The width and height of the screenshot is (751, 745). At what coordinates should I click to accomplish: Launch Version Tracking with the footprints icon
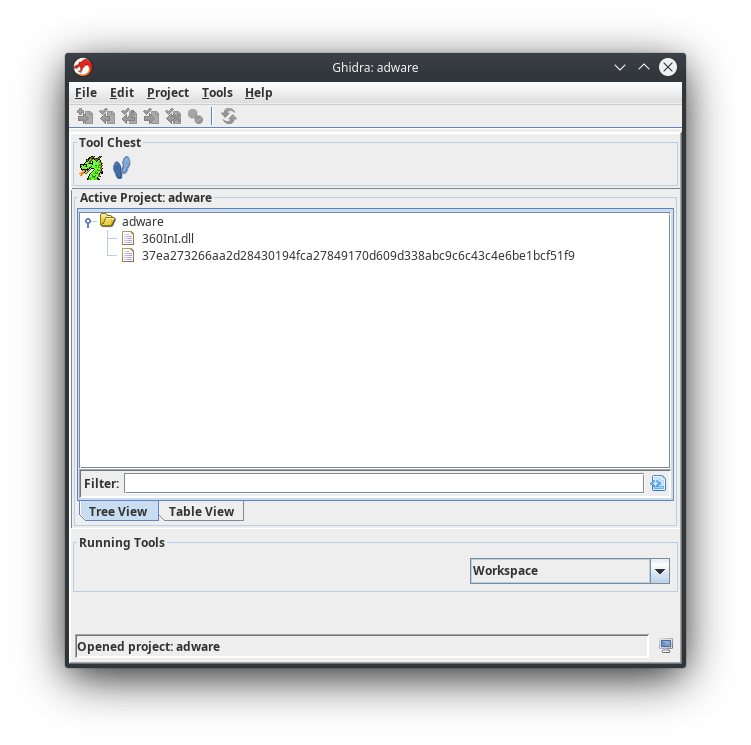tap(122, 167)
